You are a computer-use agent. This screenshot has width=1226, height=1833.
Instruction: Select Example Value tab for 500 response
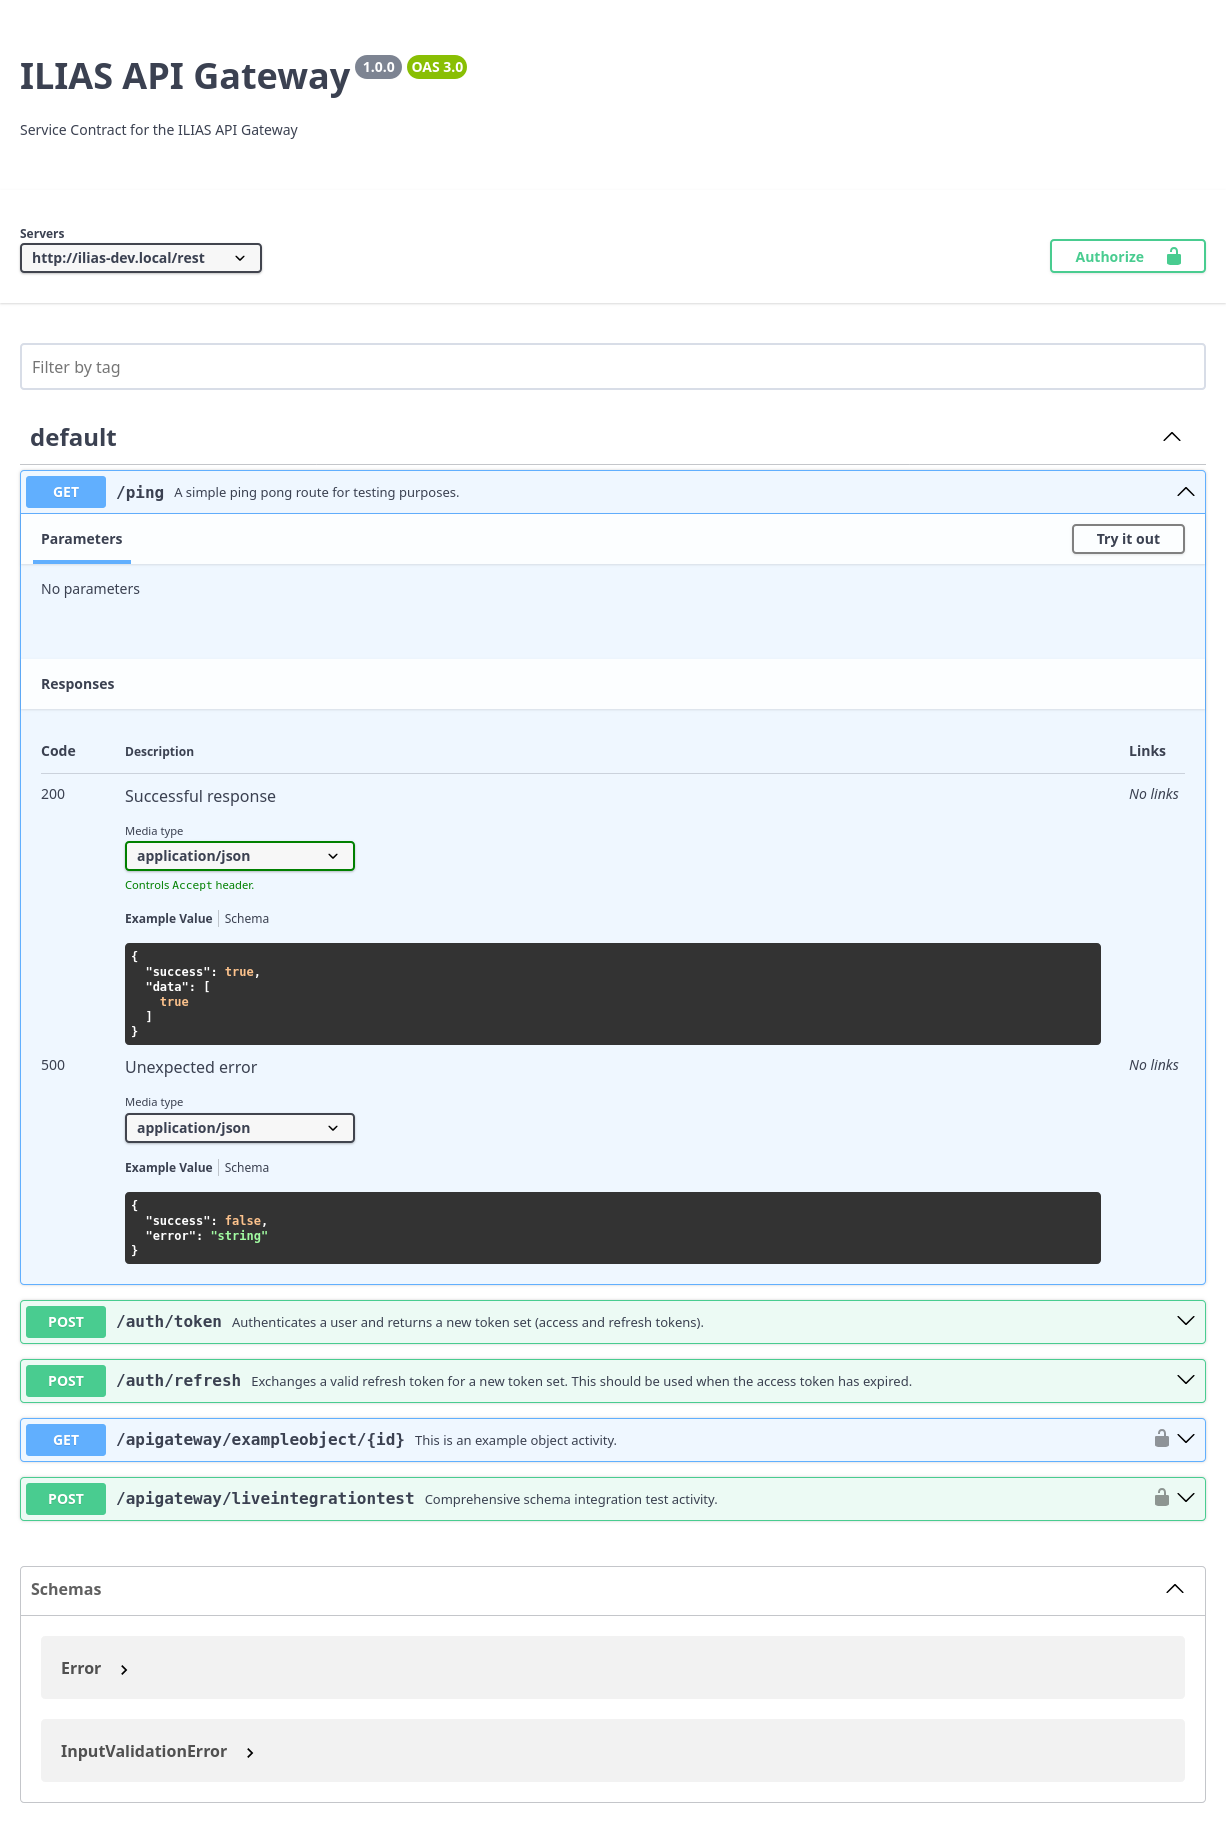click(x=169, y=1168)
